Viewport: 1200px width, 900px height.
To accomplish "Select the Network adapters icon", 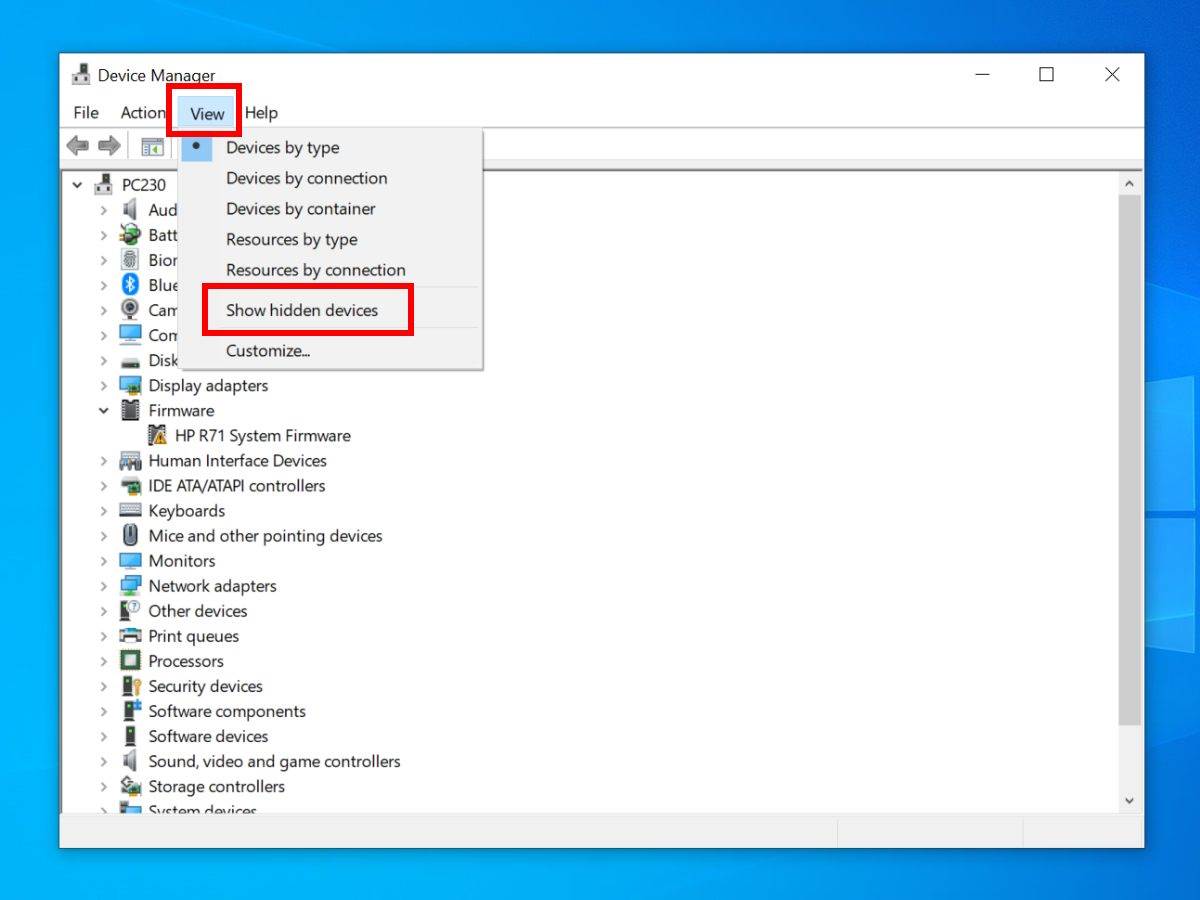I will [131, 585].
